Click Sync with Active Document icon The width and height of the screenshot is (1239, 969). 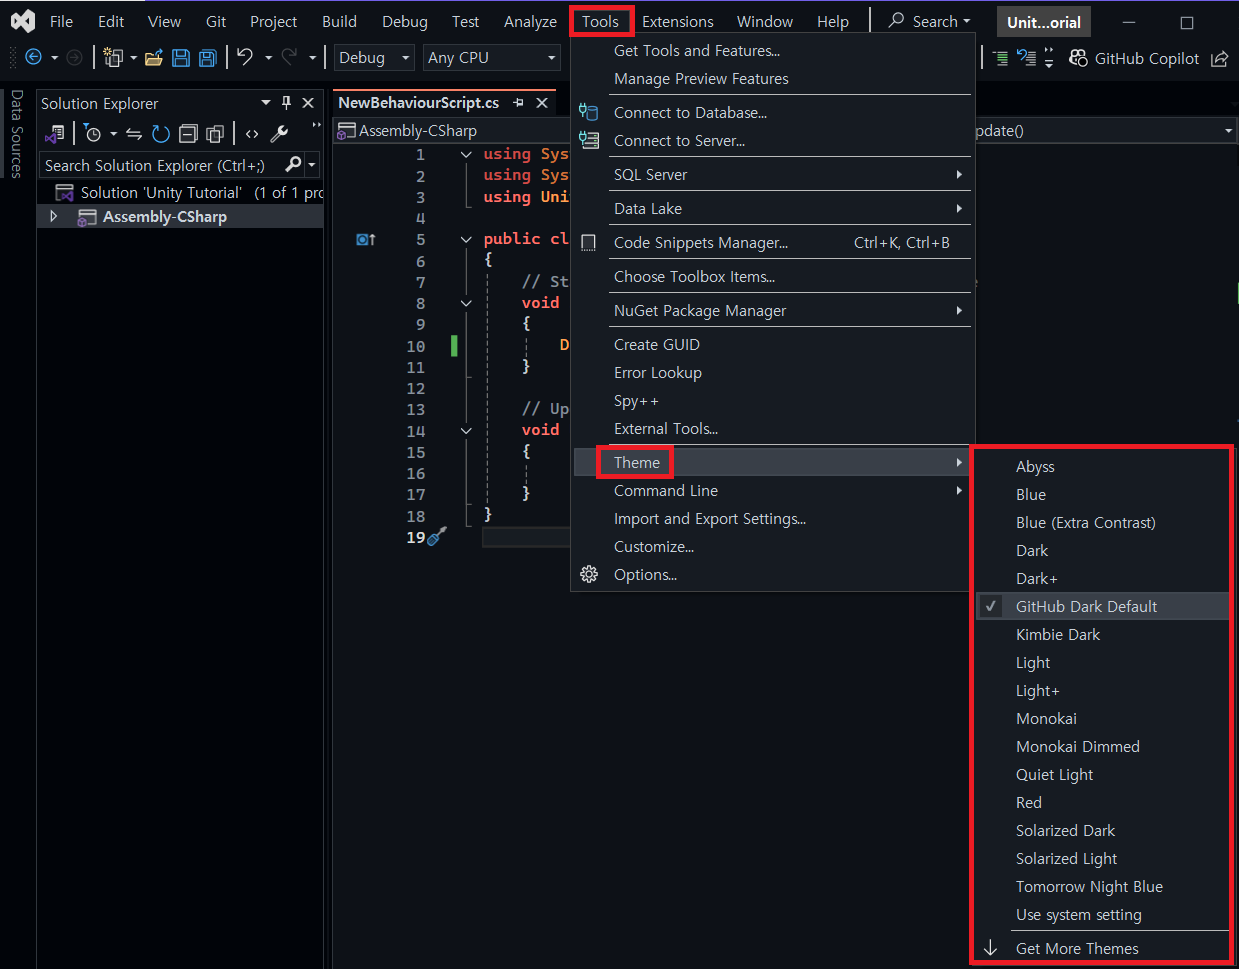[x=134, y=133]
